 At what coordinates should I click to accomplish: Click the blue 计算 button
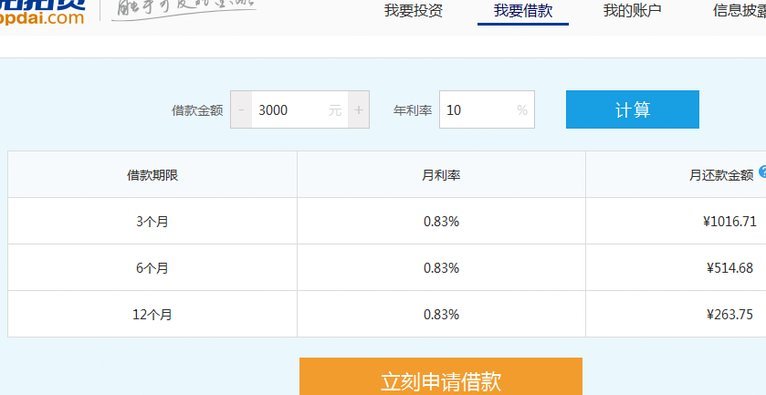pyautogui.click(x=632, y=109)
